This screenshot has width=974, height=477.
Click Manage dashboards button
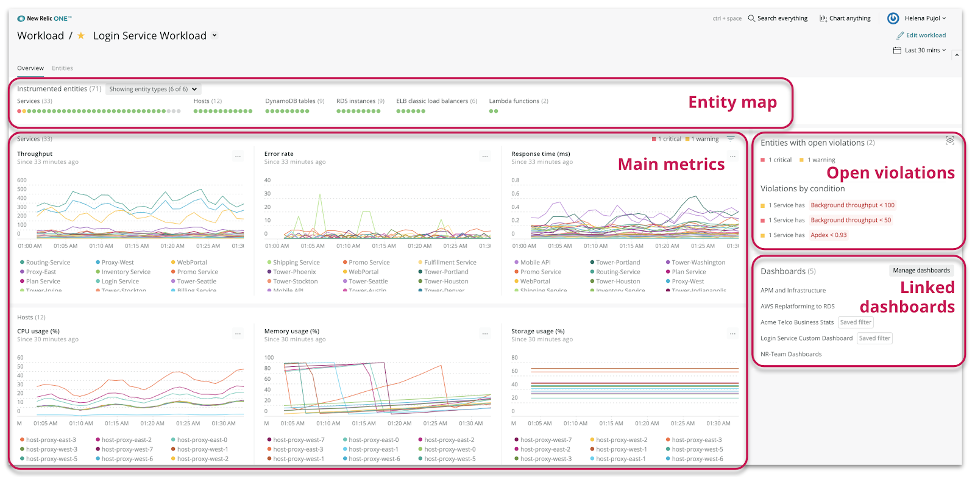point(921,270)
